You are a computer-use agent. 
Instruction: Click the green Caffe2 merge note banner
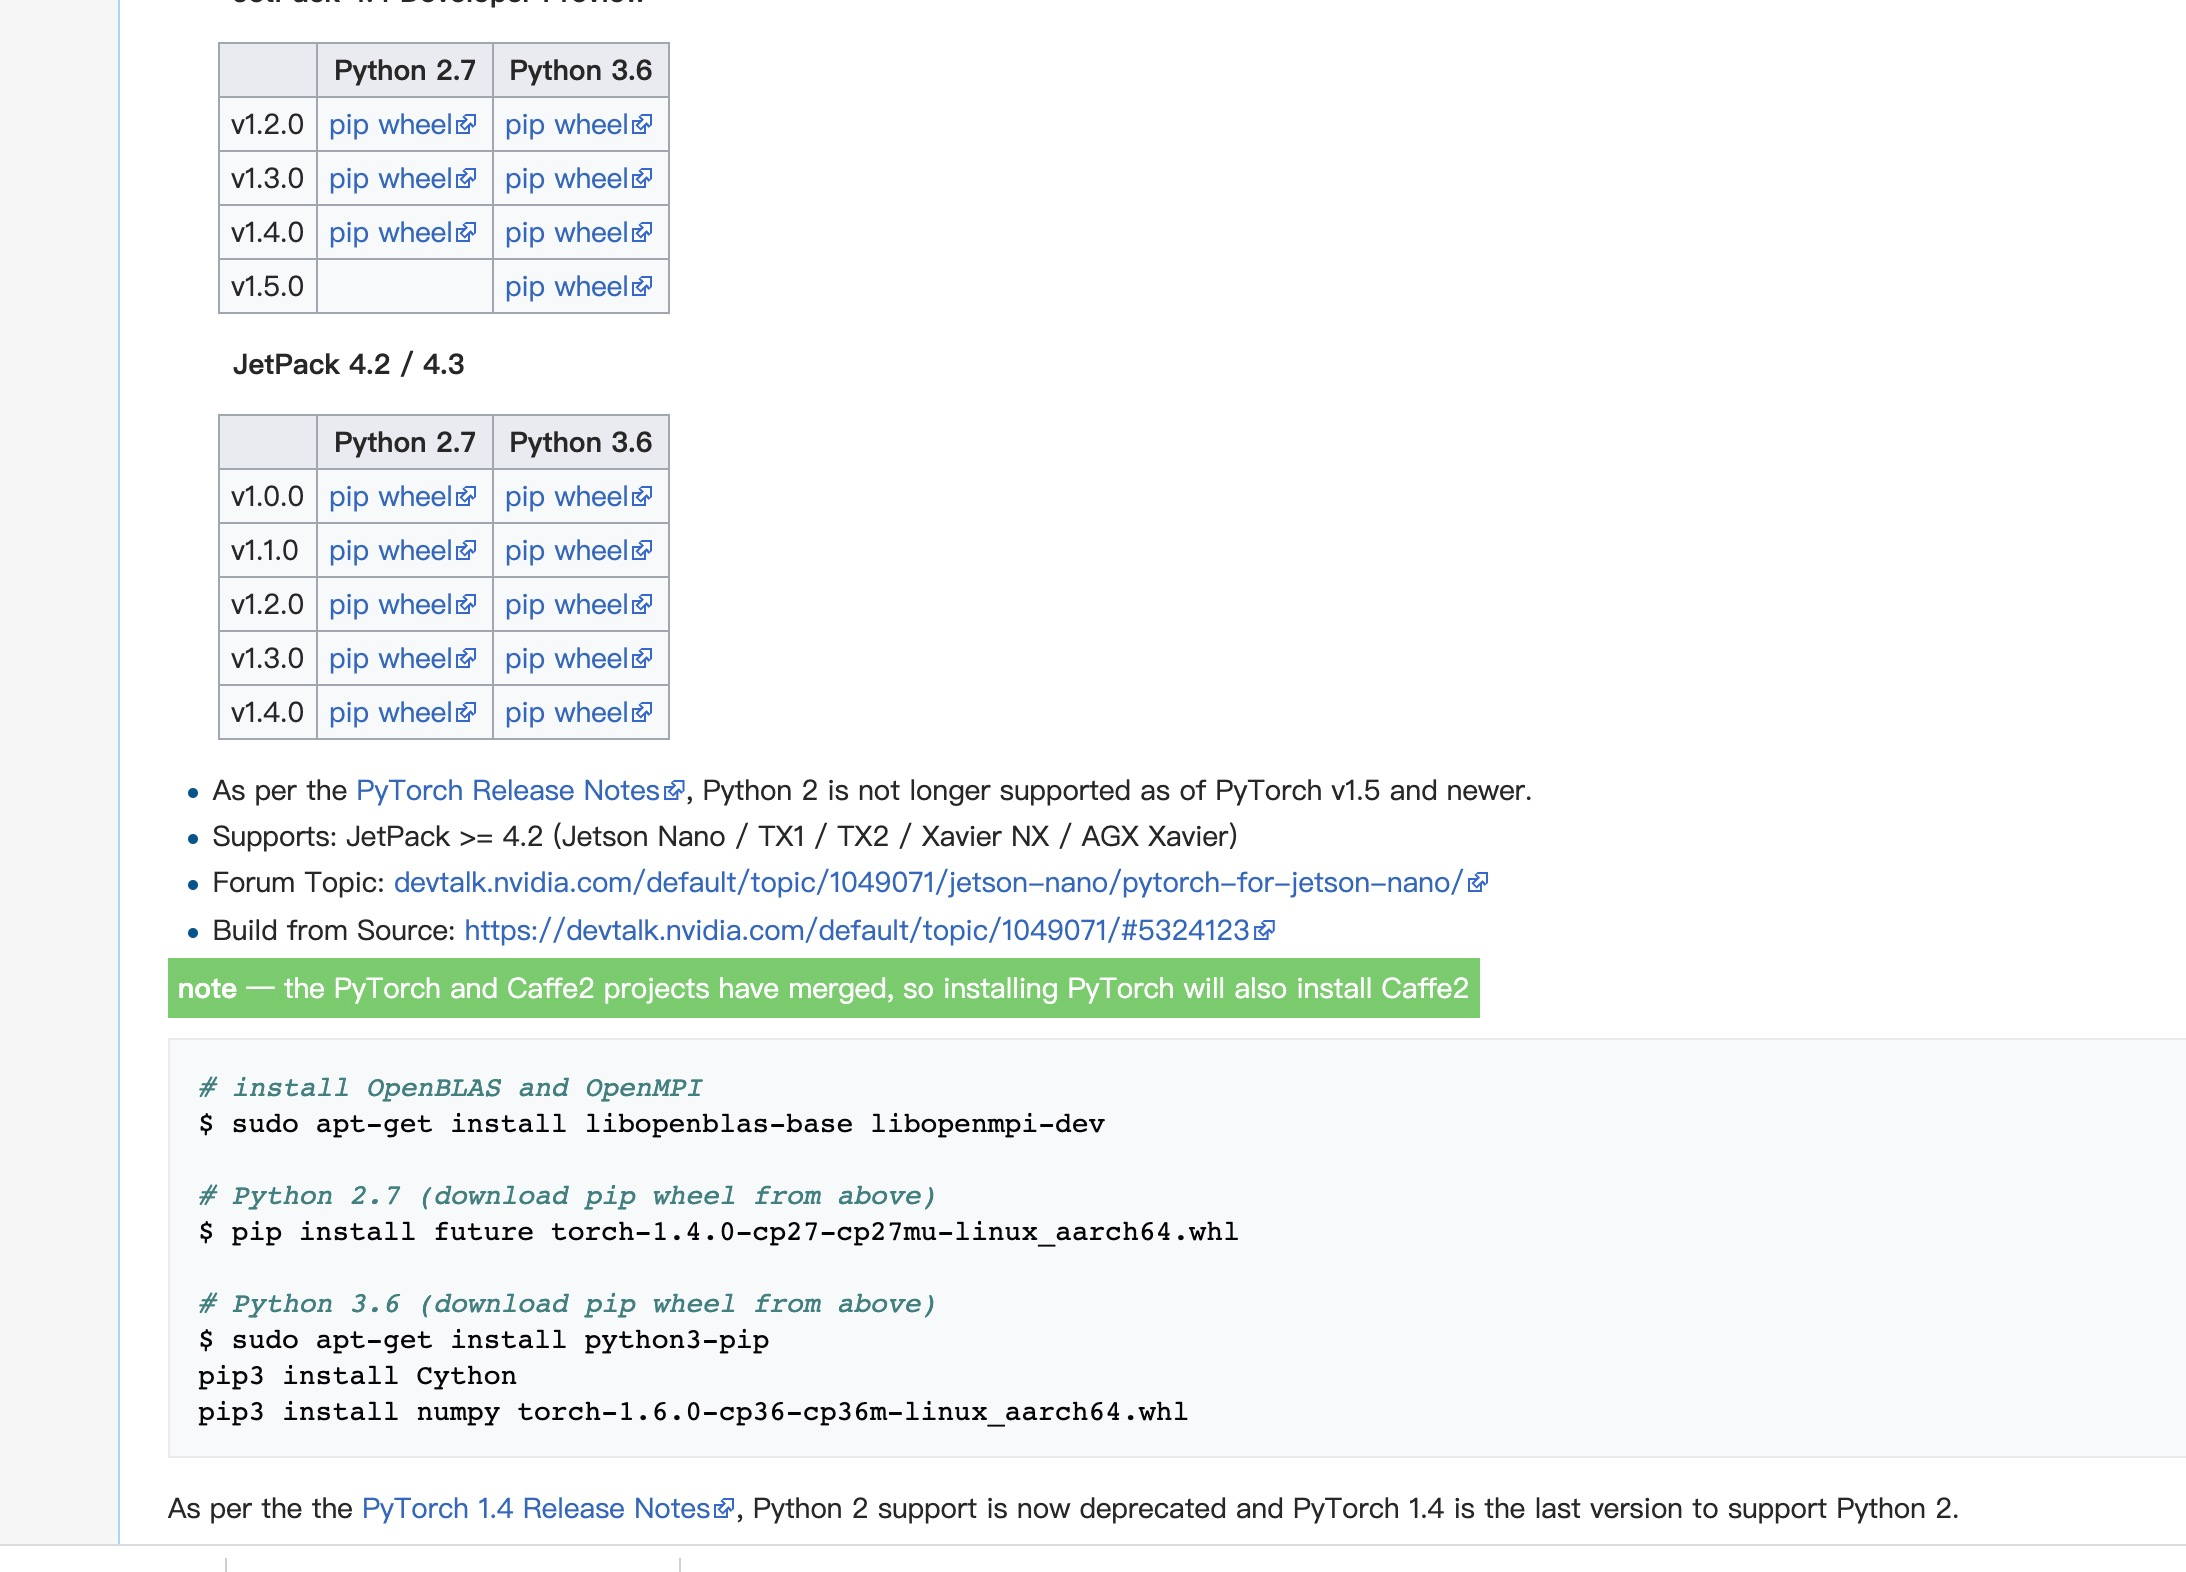click(x=823, y=989)
